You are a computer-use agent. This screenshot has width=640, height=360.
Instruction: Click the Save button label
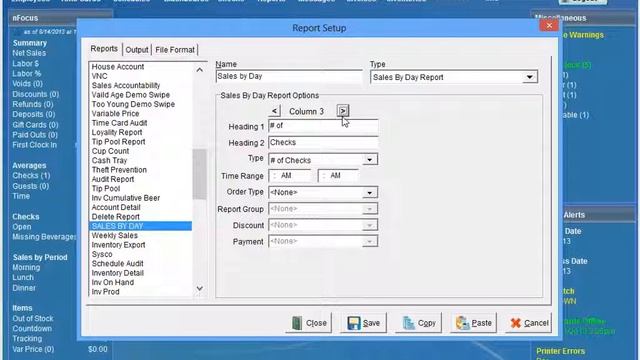click(371, 323)
